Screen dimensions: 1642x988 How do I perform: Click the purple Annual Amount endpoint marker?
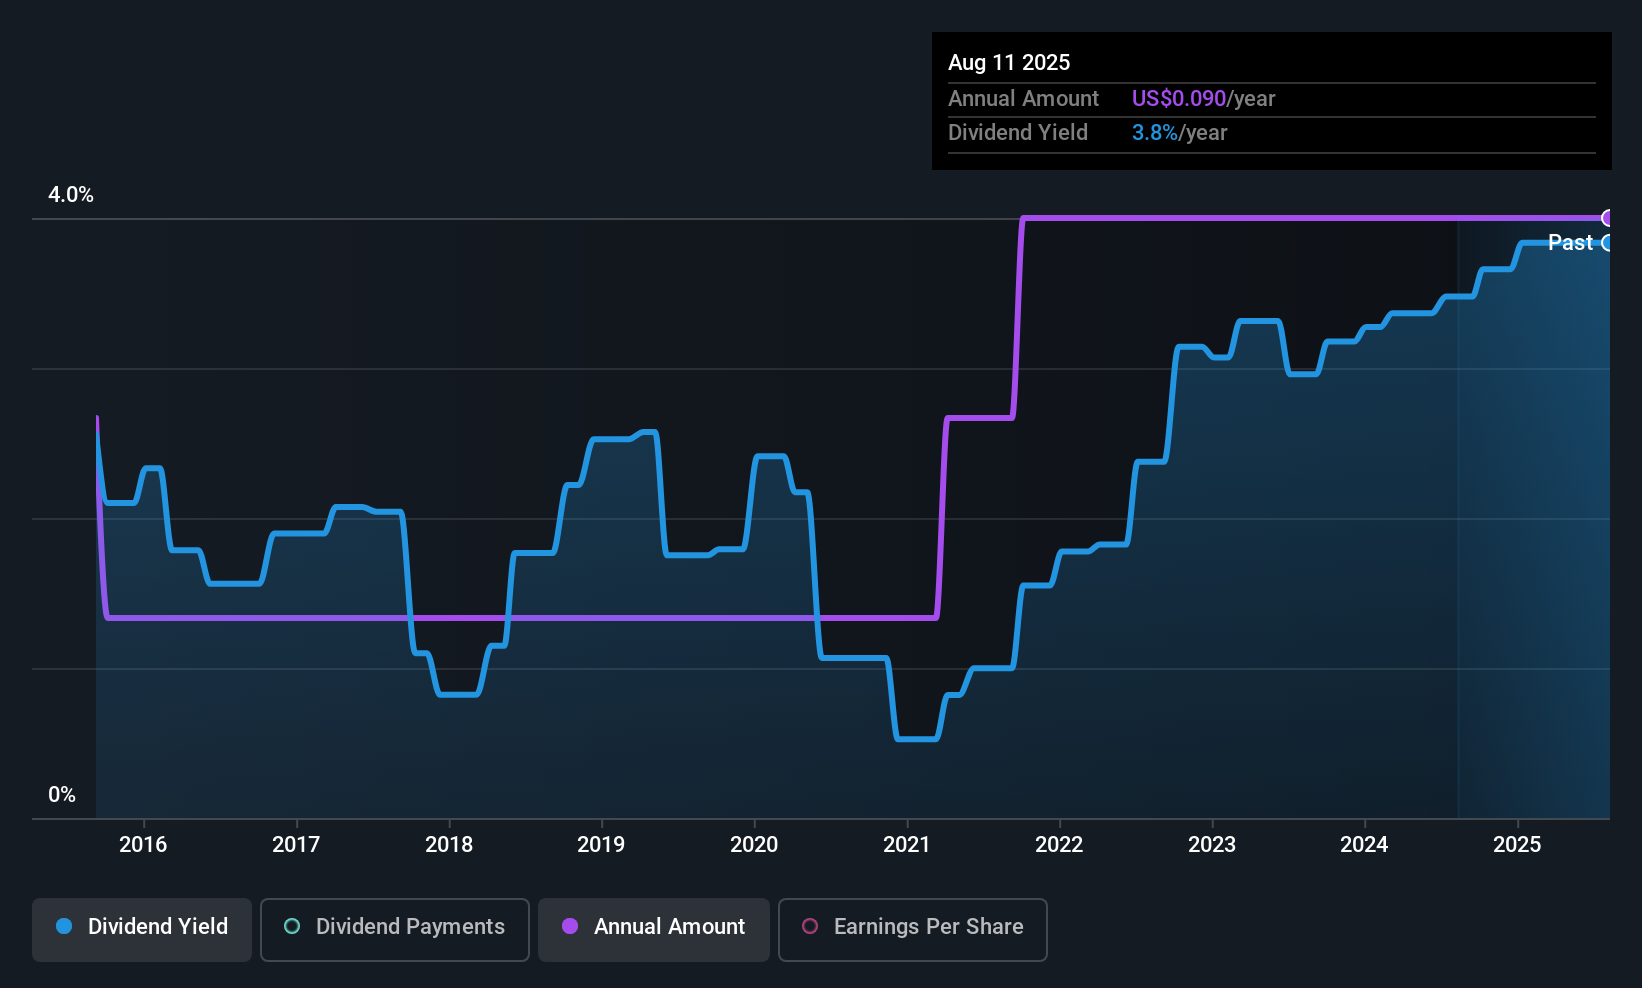pos(1607,218)
